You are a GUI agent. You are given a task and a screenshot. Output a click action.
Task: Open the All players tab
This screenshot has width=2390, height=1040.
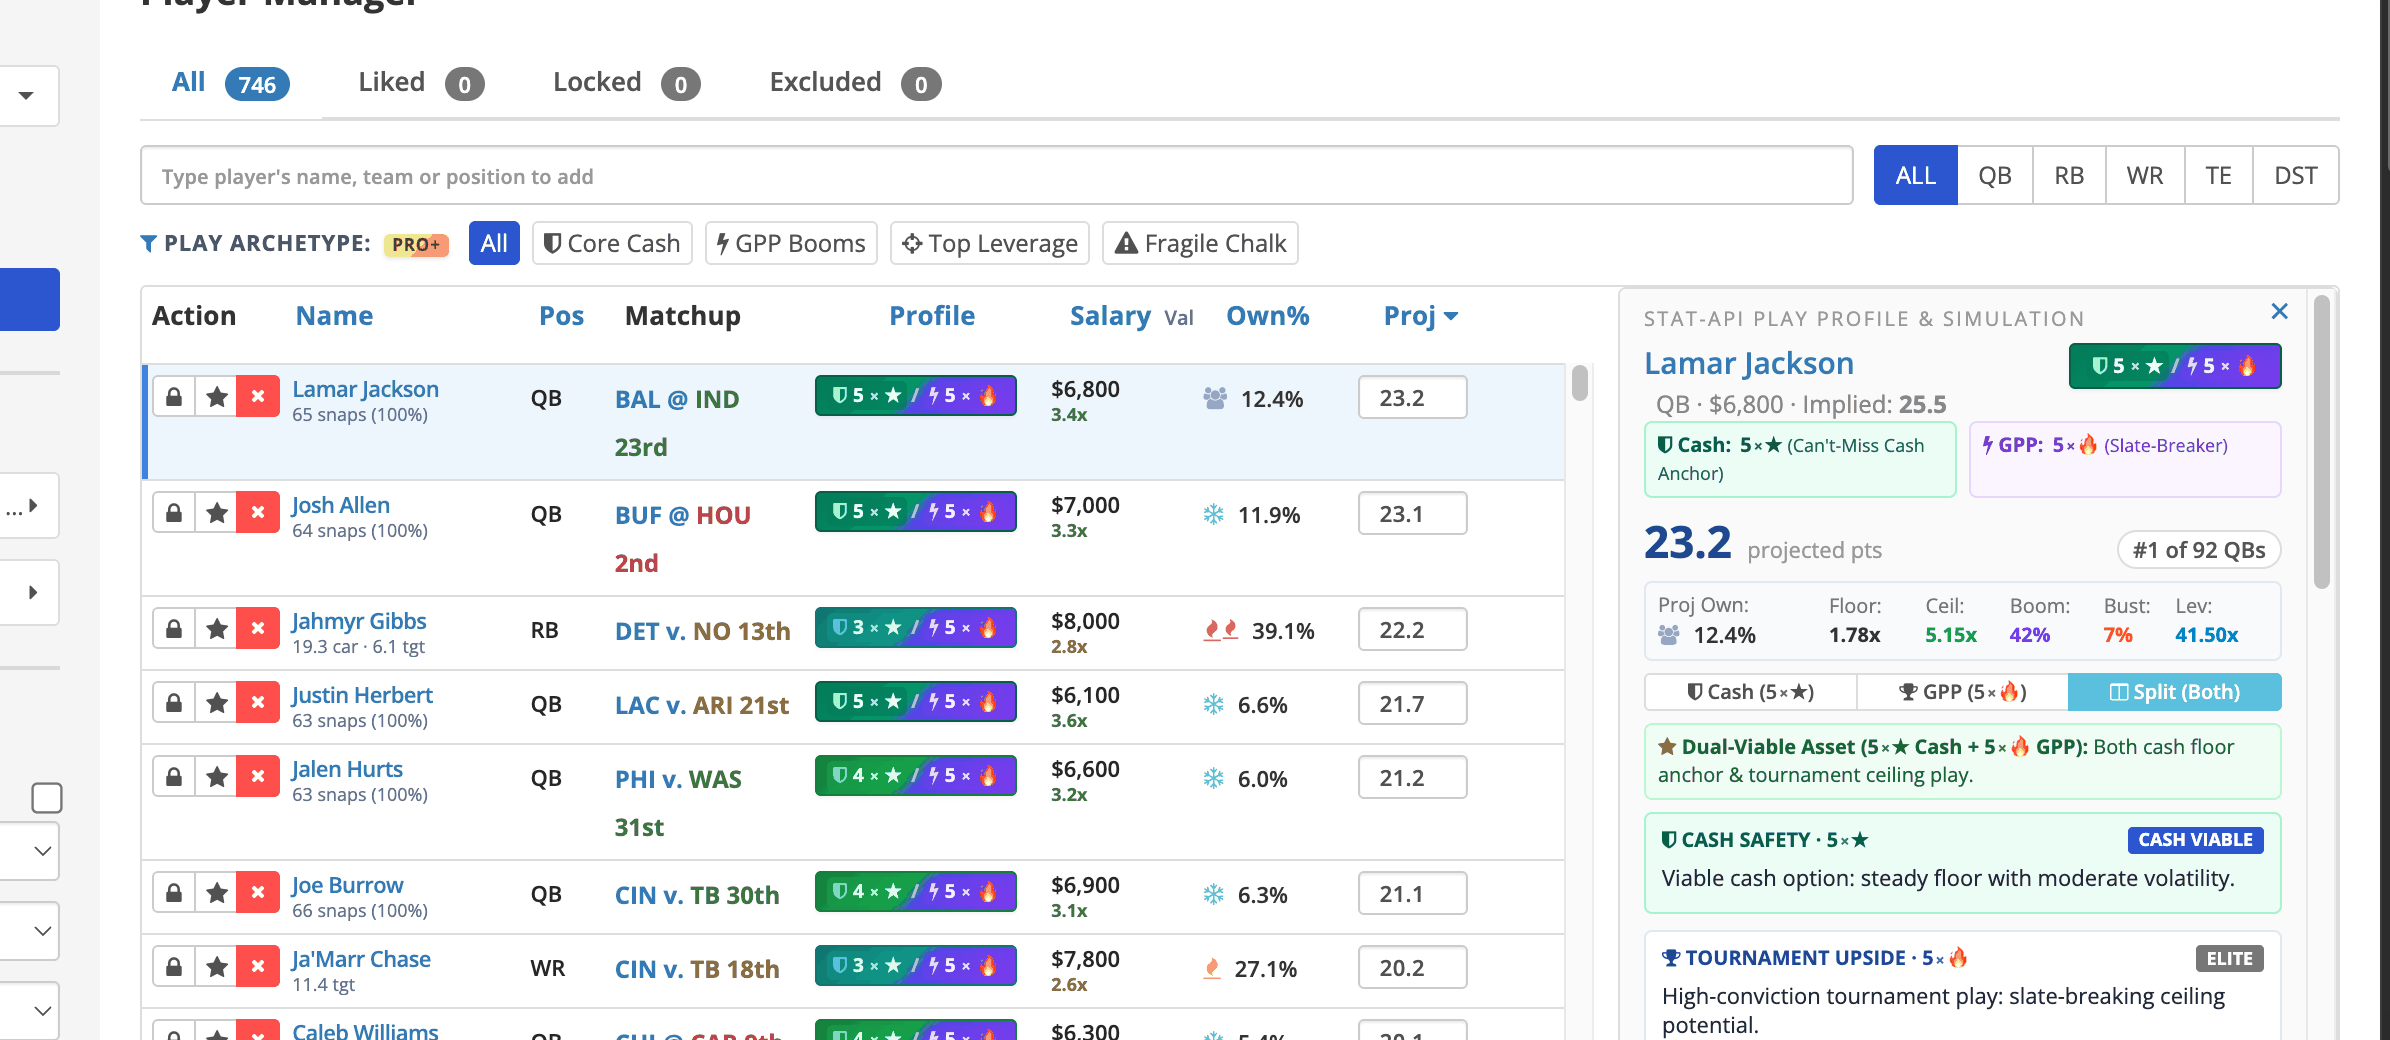[x=230, y=83]
